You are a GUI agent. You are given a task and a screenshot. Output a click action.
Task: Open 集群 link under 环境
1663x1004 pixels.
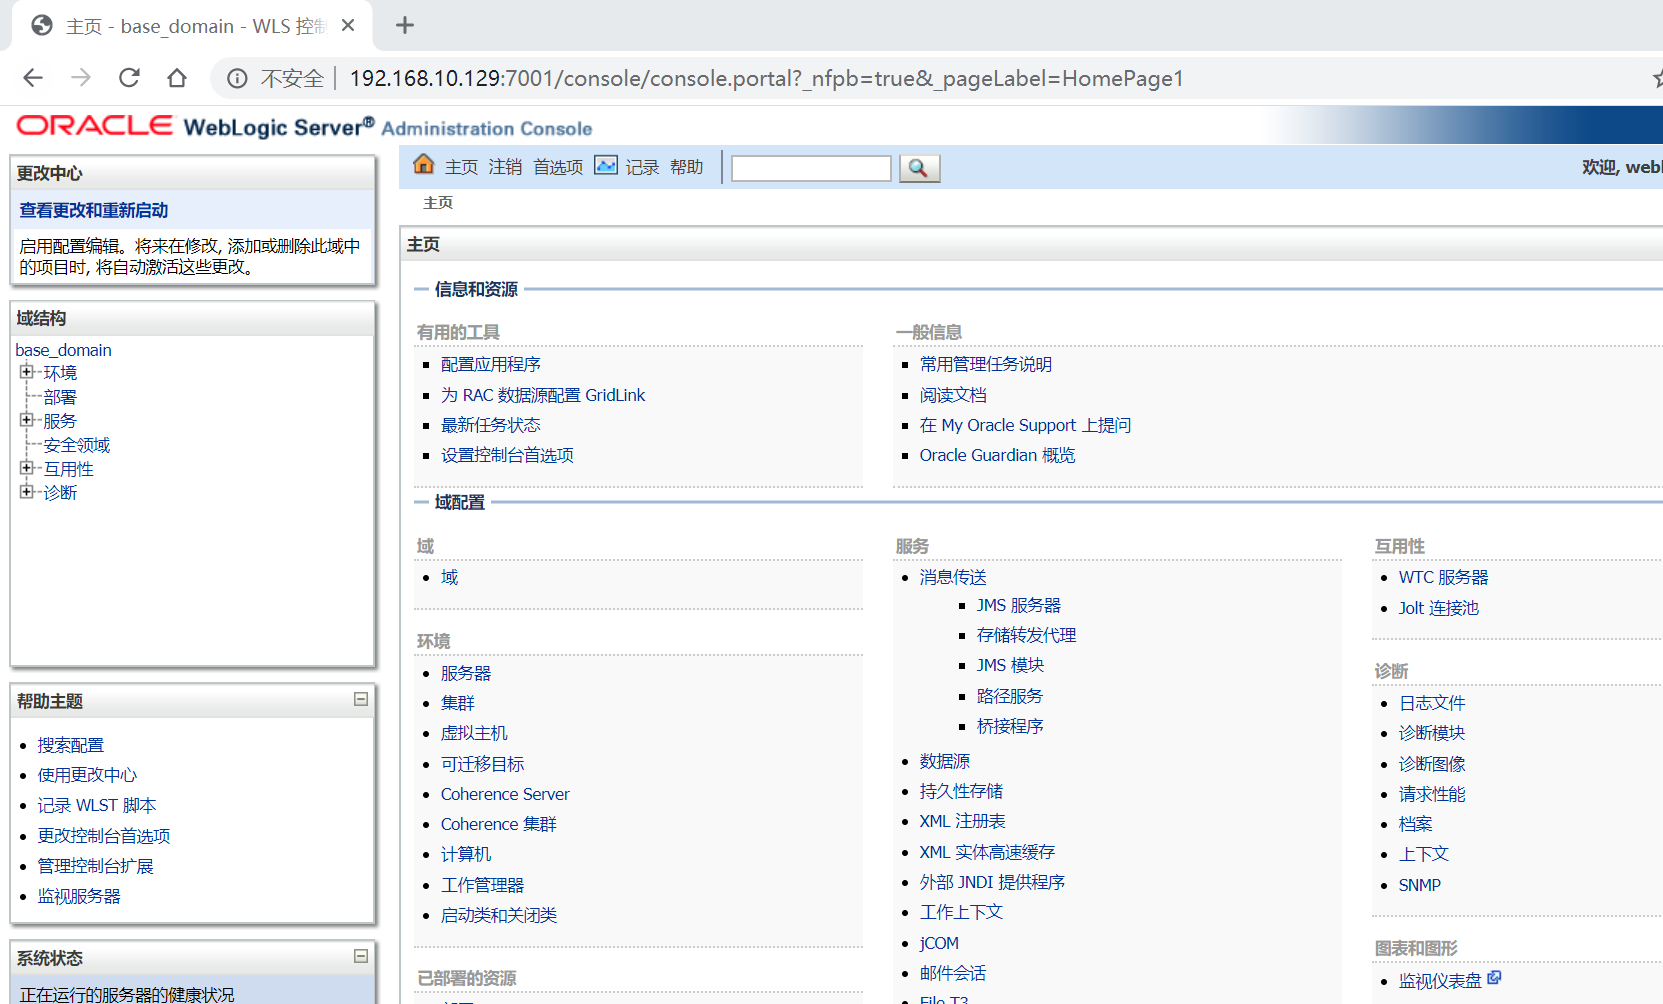tap(458, 703)
